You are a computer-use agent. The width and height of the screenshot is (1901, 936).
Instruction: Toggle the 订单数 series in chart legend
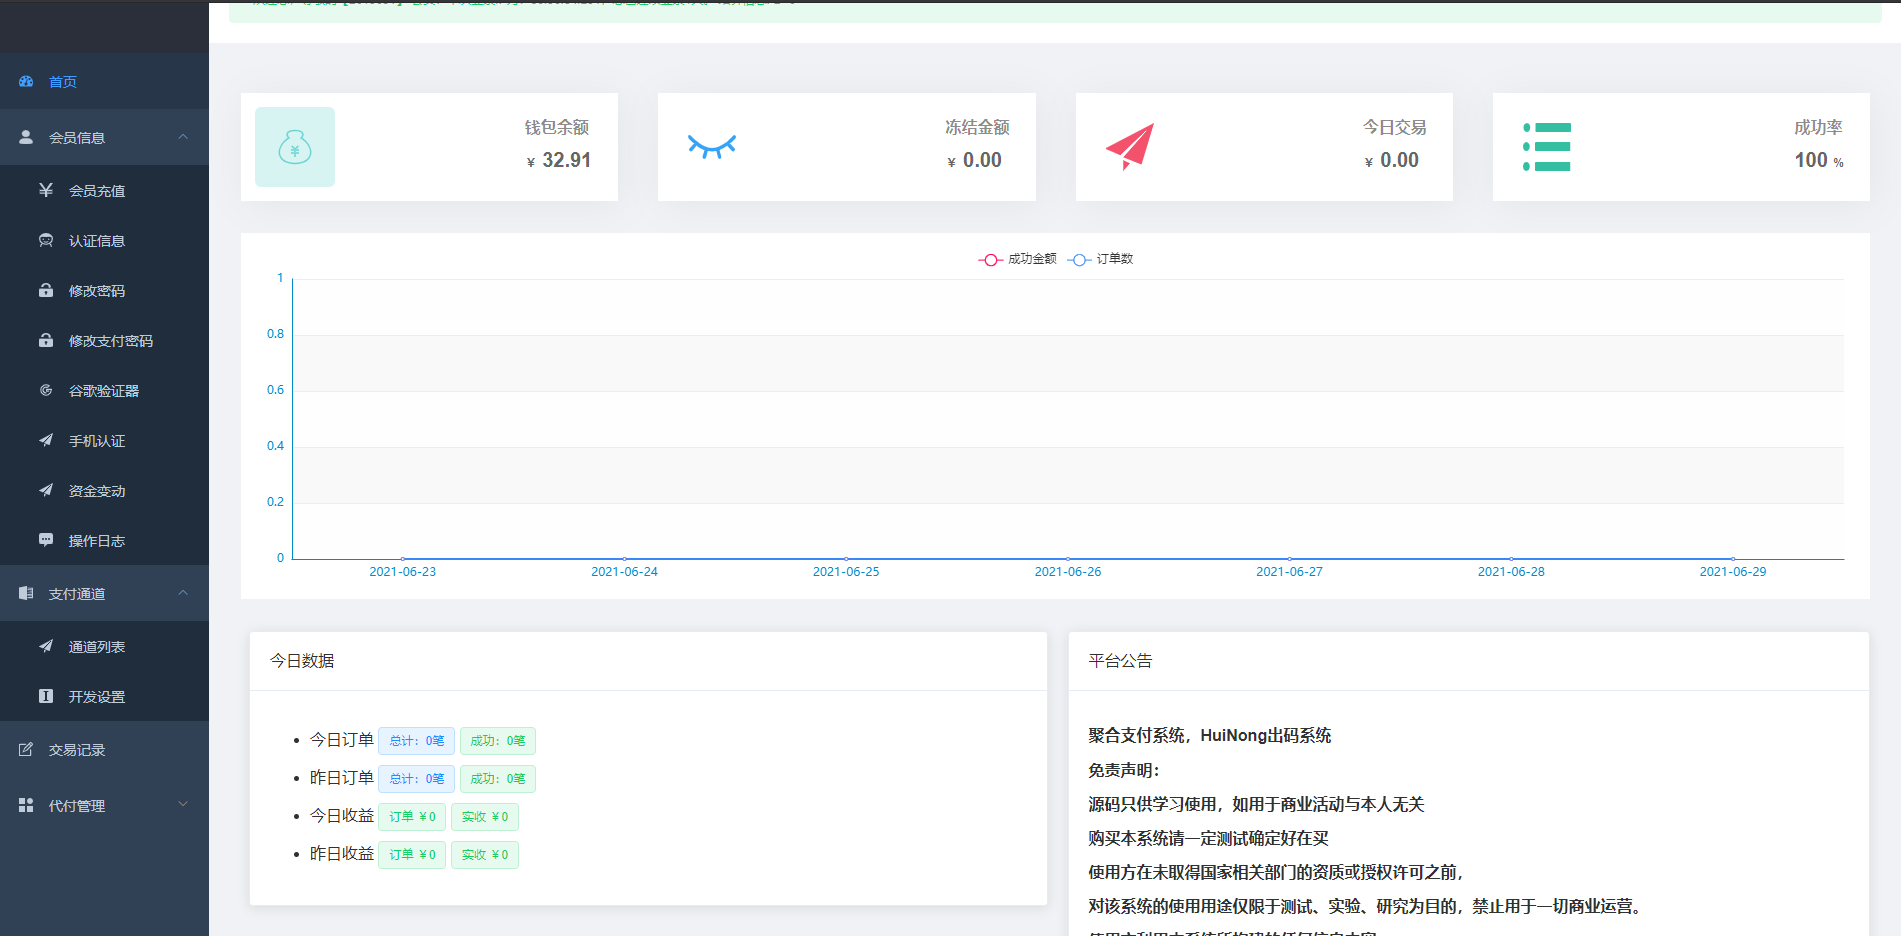(x=1098, y=258)
